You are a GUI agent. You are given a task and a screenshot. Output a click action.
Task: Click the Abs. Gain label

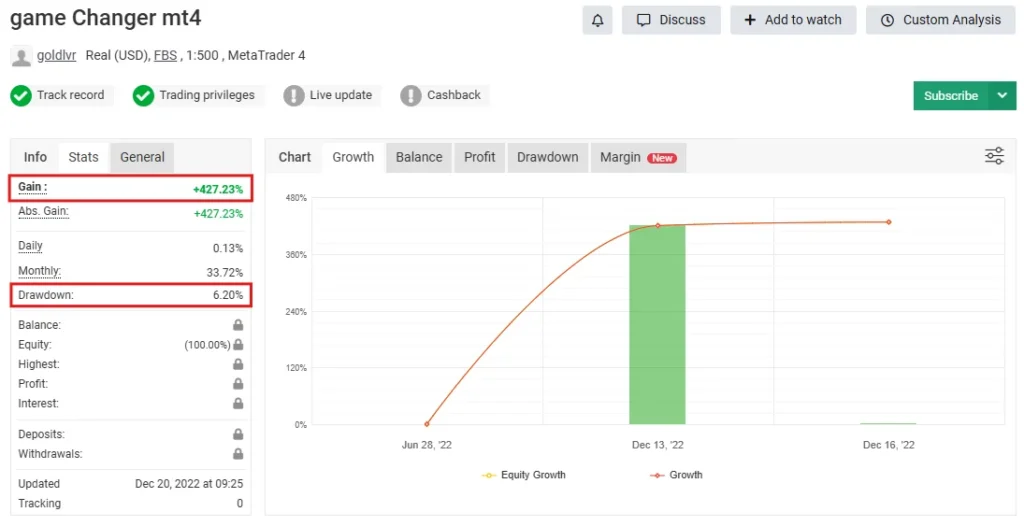tap(43, 212)
